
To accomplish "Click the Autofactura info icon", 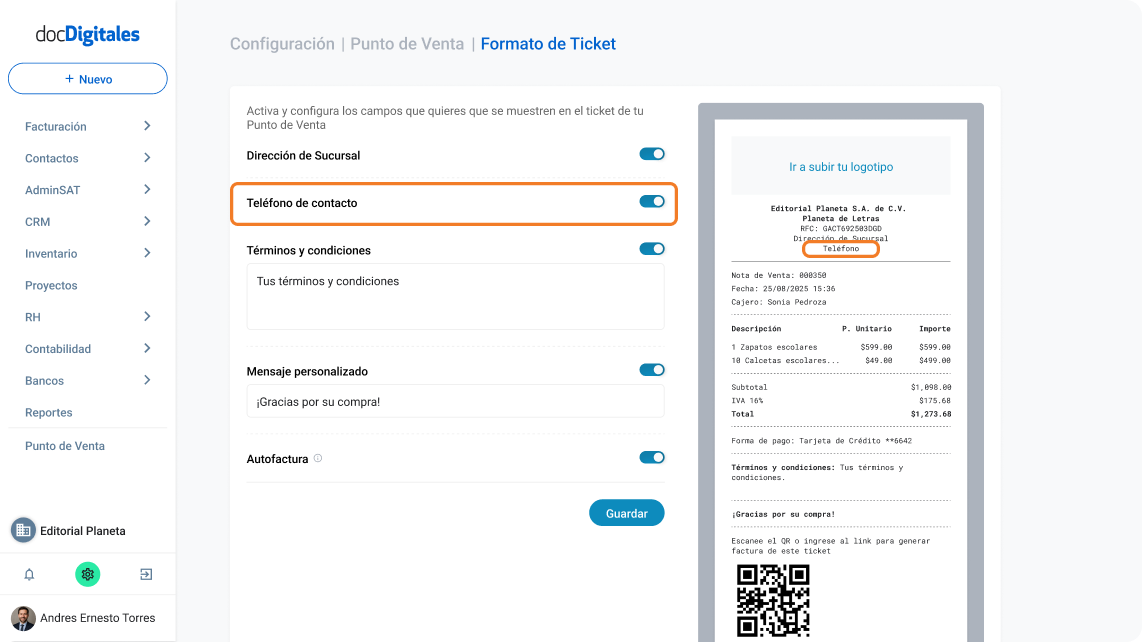I will pyautogui.click(x=318, y=458).
